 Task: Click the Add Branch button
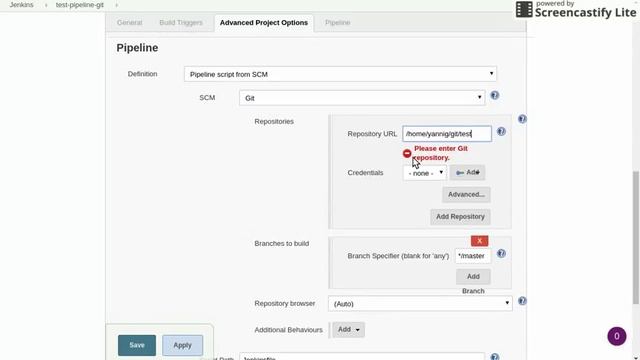coord(473,277)
